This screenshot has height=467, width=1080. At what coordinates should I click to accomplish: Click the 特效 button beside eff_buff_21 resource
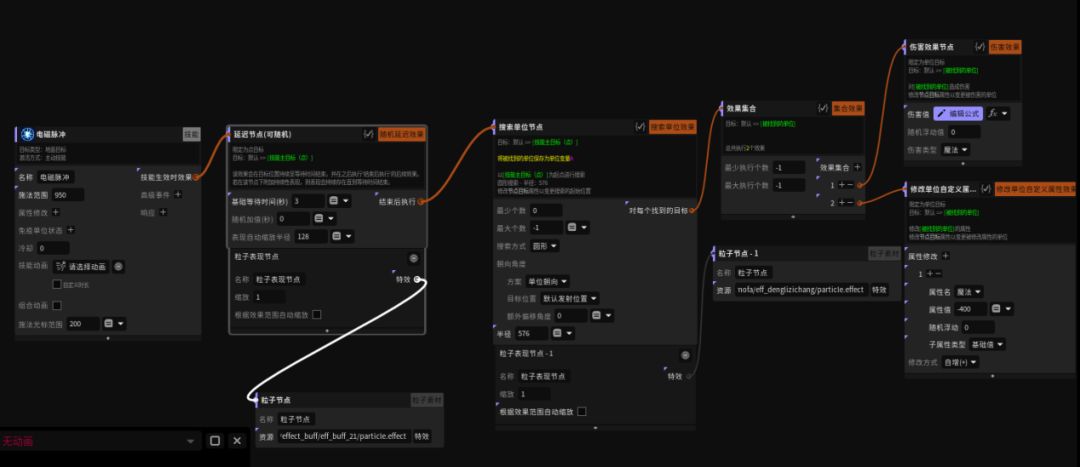[x=422, y=436]
